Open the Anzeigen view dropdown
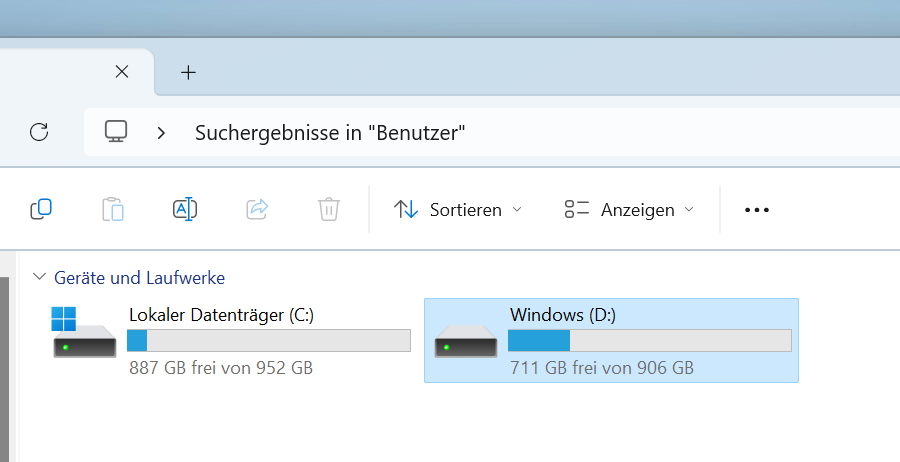900x462 pixels. point(629,210)
